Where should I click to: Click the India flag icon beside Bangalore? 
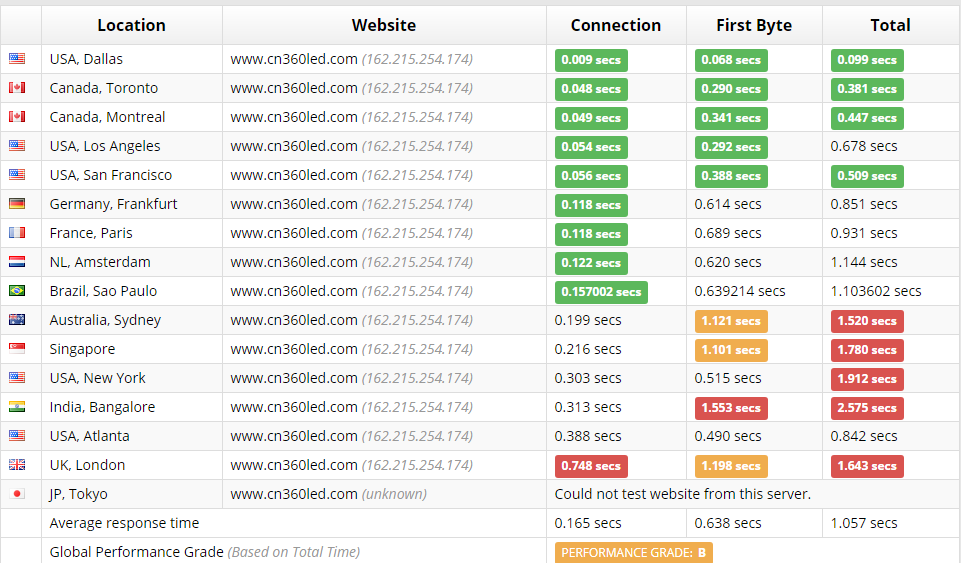[17, 407]
